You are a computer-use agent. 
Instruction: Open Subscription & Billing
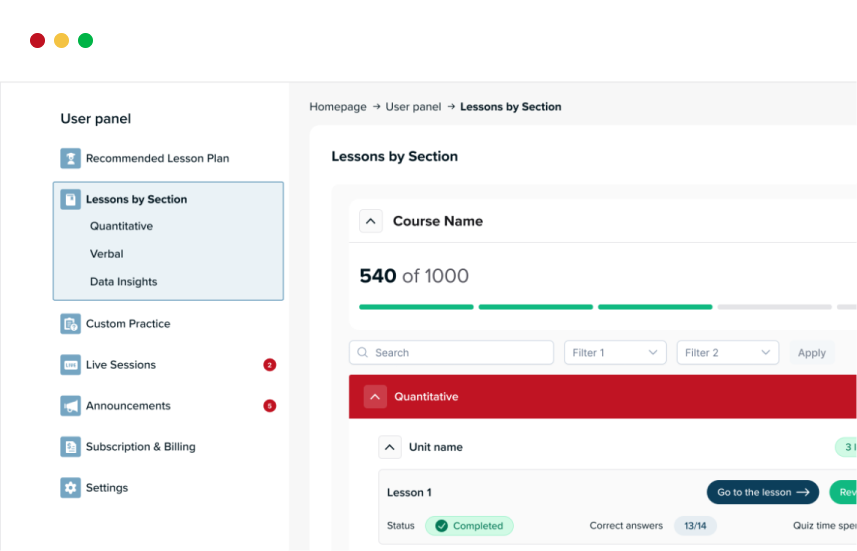140,447
